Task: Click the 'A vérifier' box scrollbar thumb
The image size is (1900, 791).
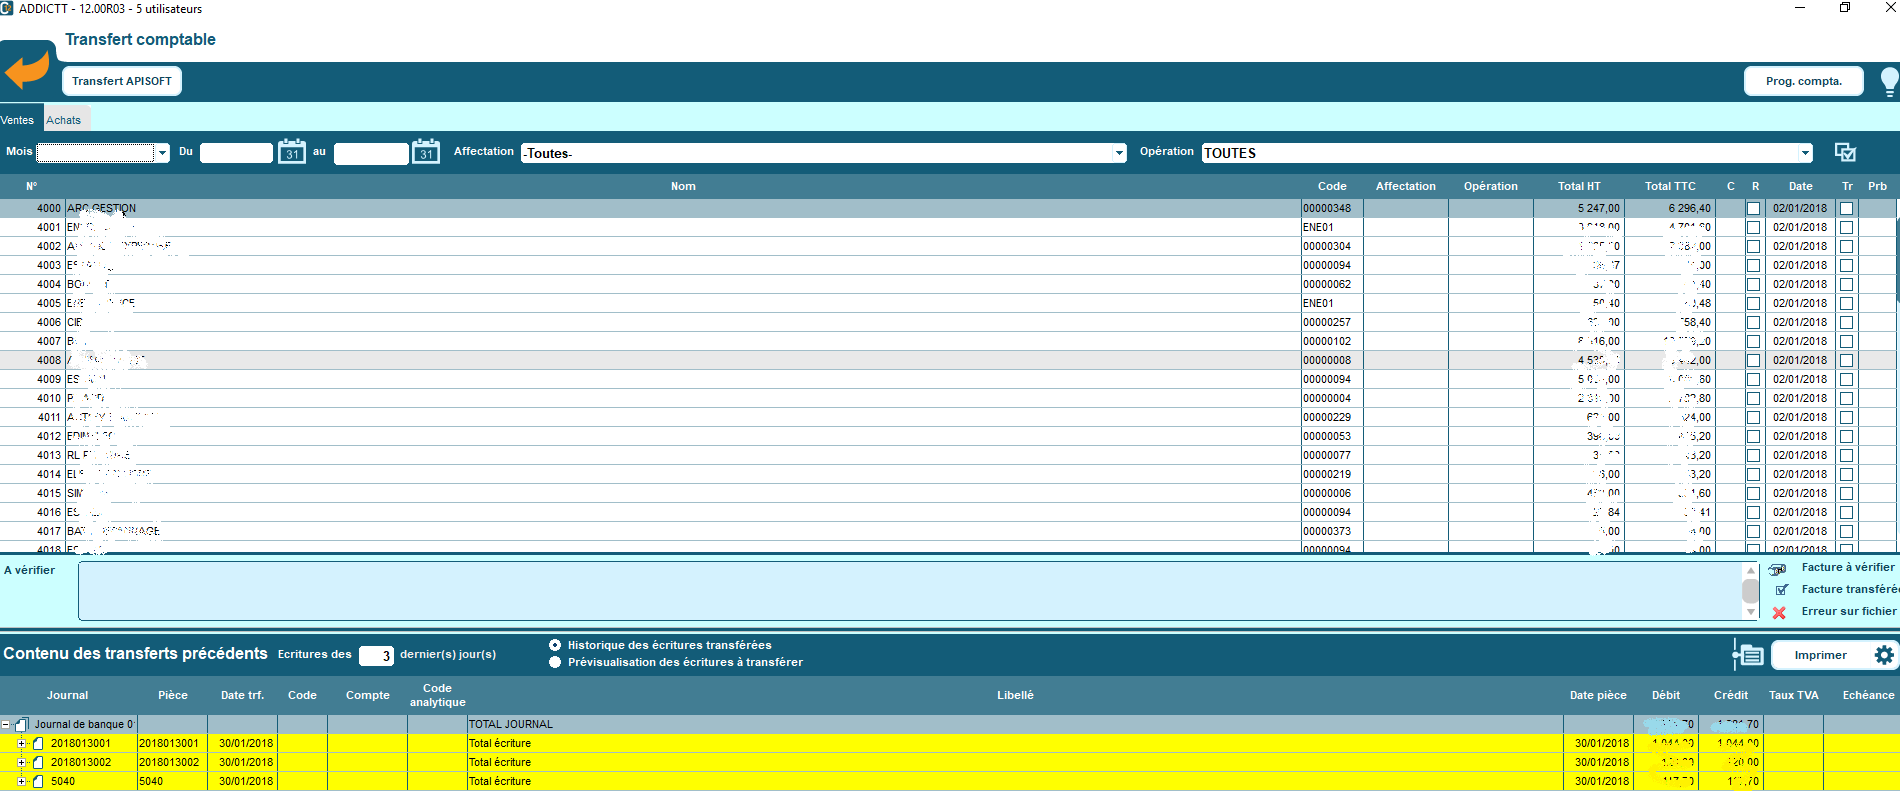Action: pos(1750,590)
